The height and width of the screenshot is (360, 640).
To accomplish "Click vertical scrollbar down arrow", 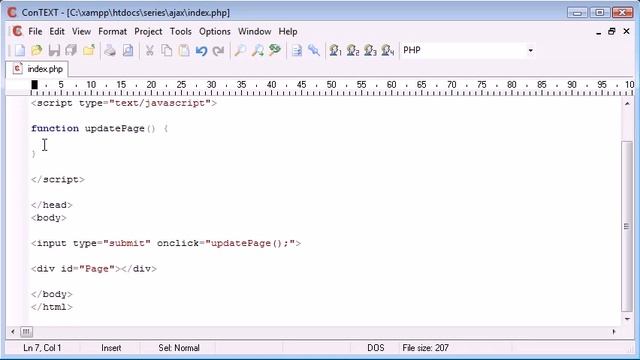I will coord(627,319).
